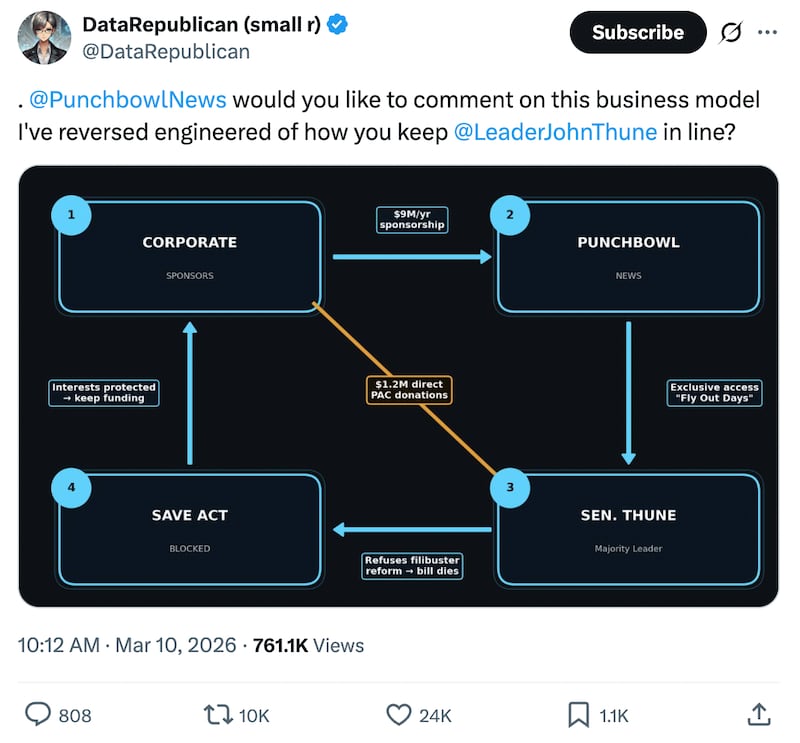The width and height of the screenshot is (800, 743).
Task: Bookmark this post
Action: tap(578, 714)
